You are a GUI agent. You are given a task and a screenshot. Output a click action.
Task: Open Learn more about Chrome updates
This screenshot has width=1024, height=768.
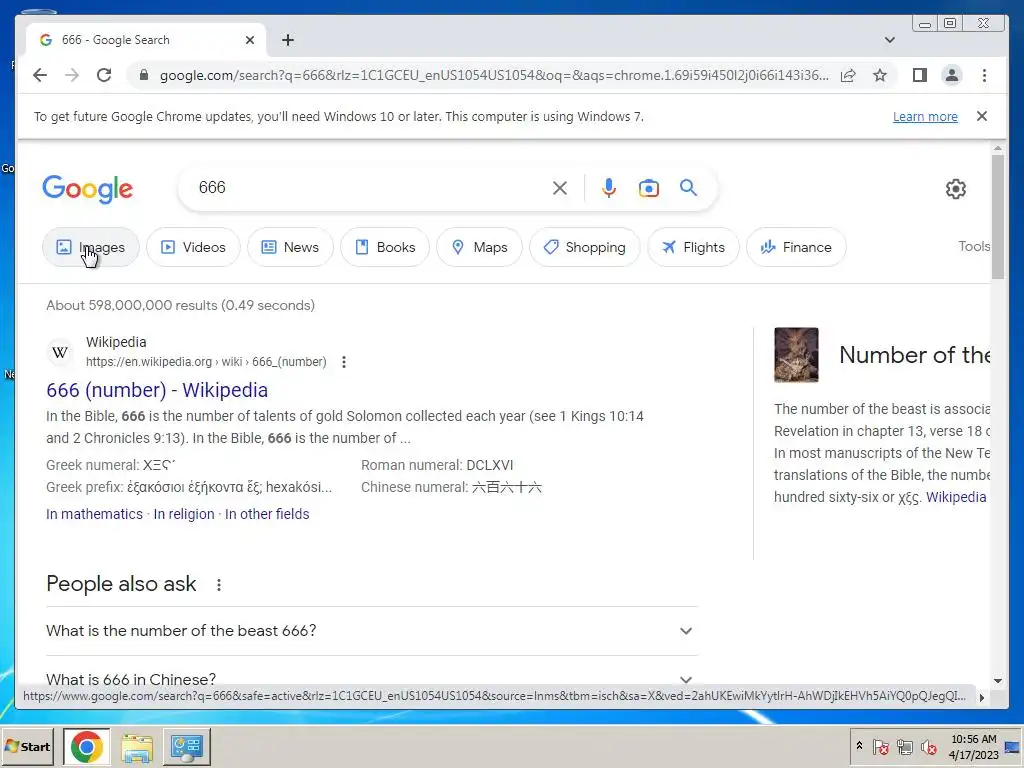click(x=925, y=116)
